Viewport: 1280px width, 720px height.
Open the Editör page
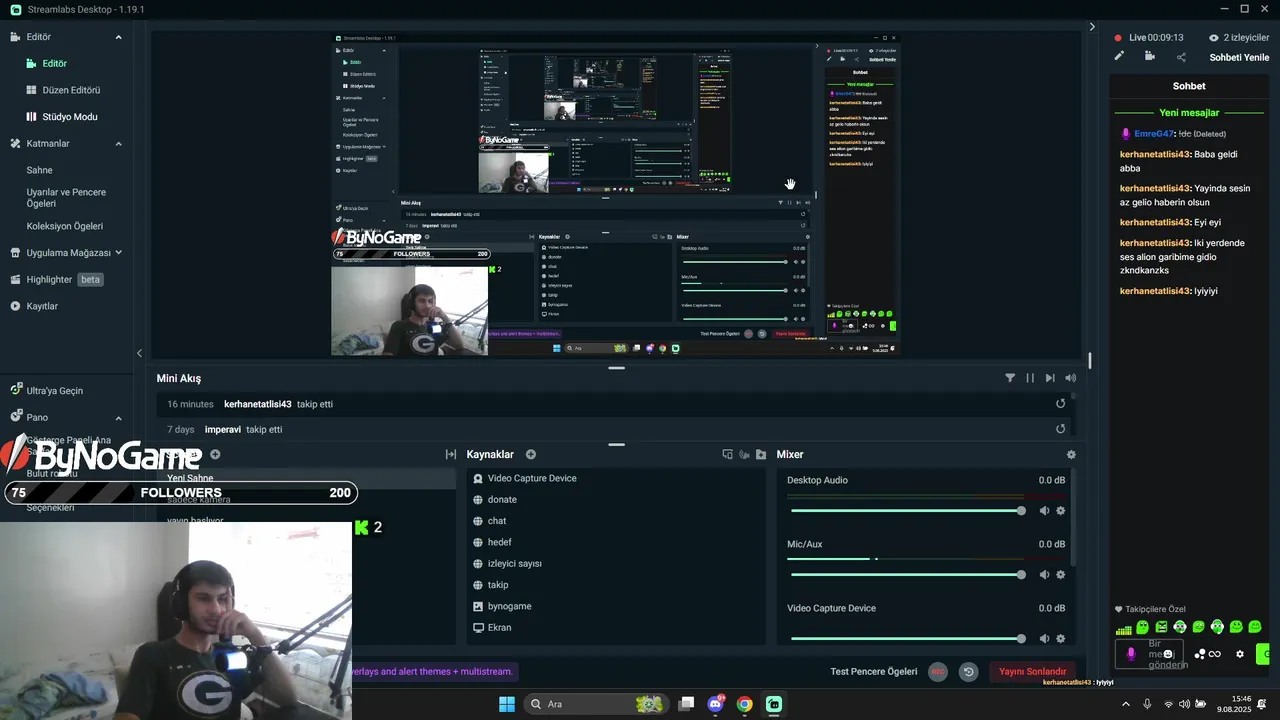click(54, 63)
